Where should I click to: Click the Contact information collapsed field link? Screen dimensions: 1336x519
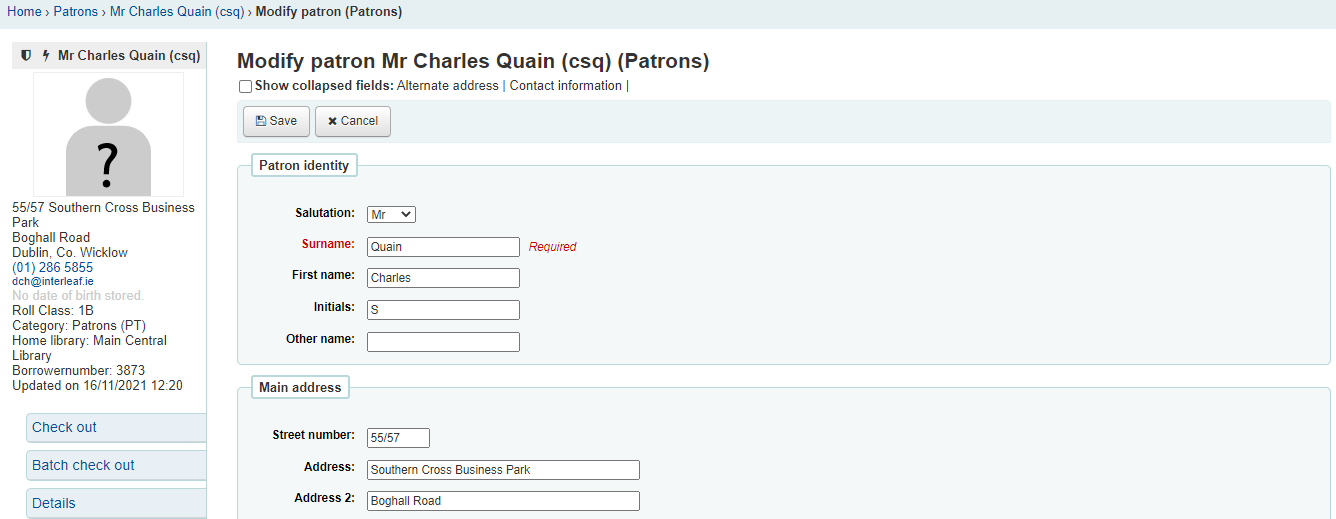565,86
